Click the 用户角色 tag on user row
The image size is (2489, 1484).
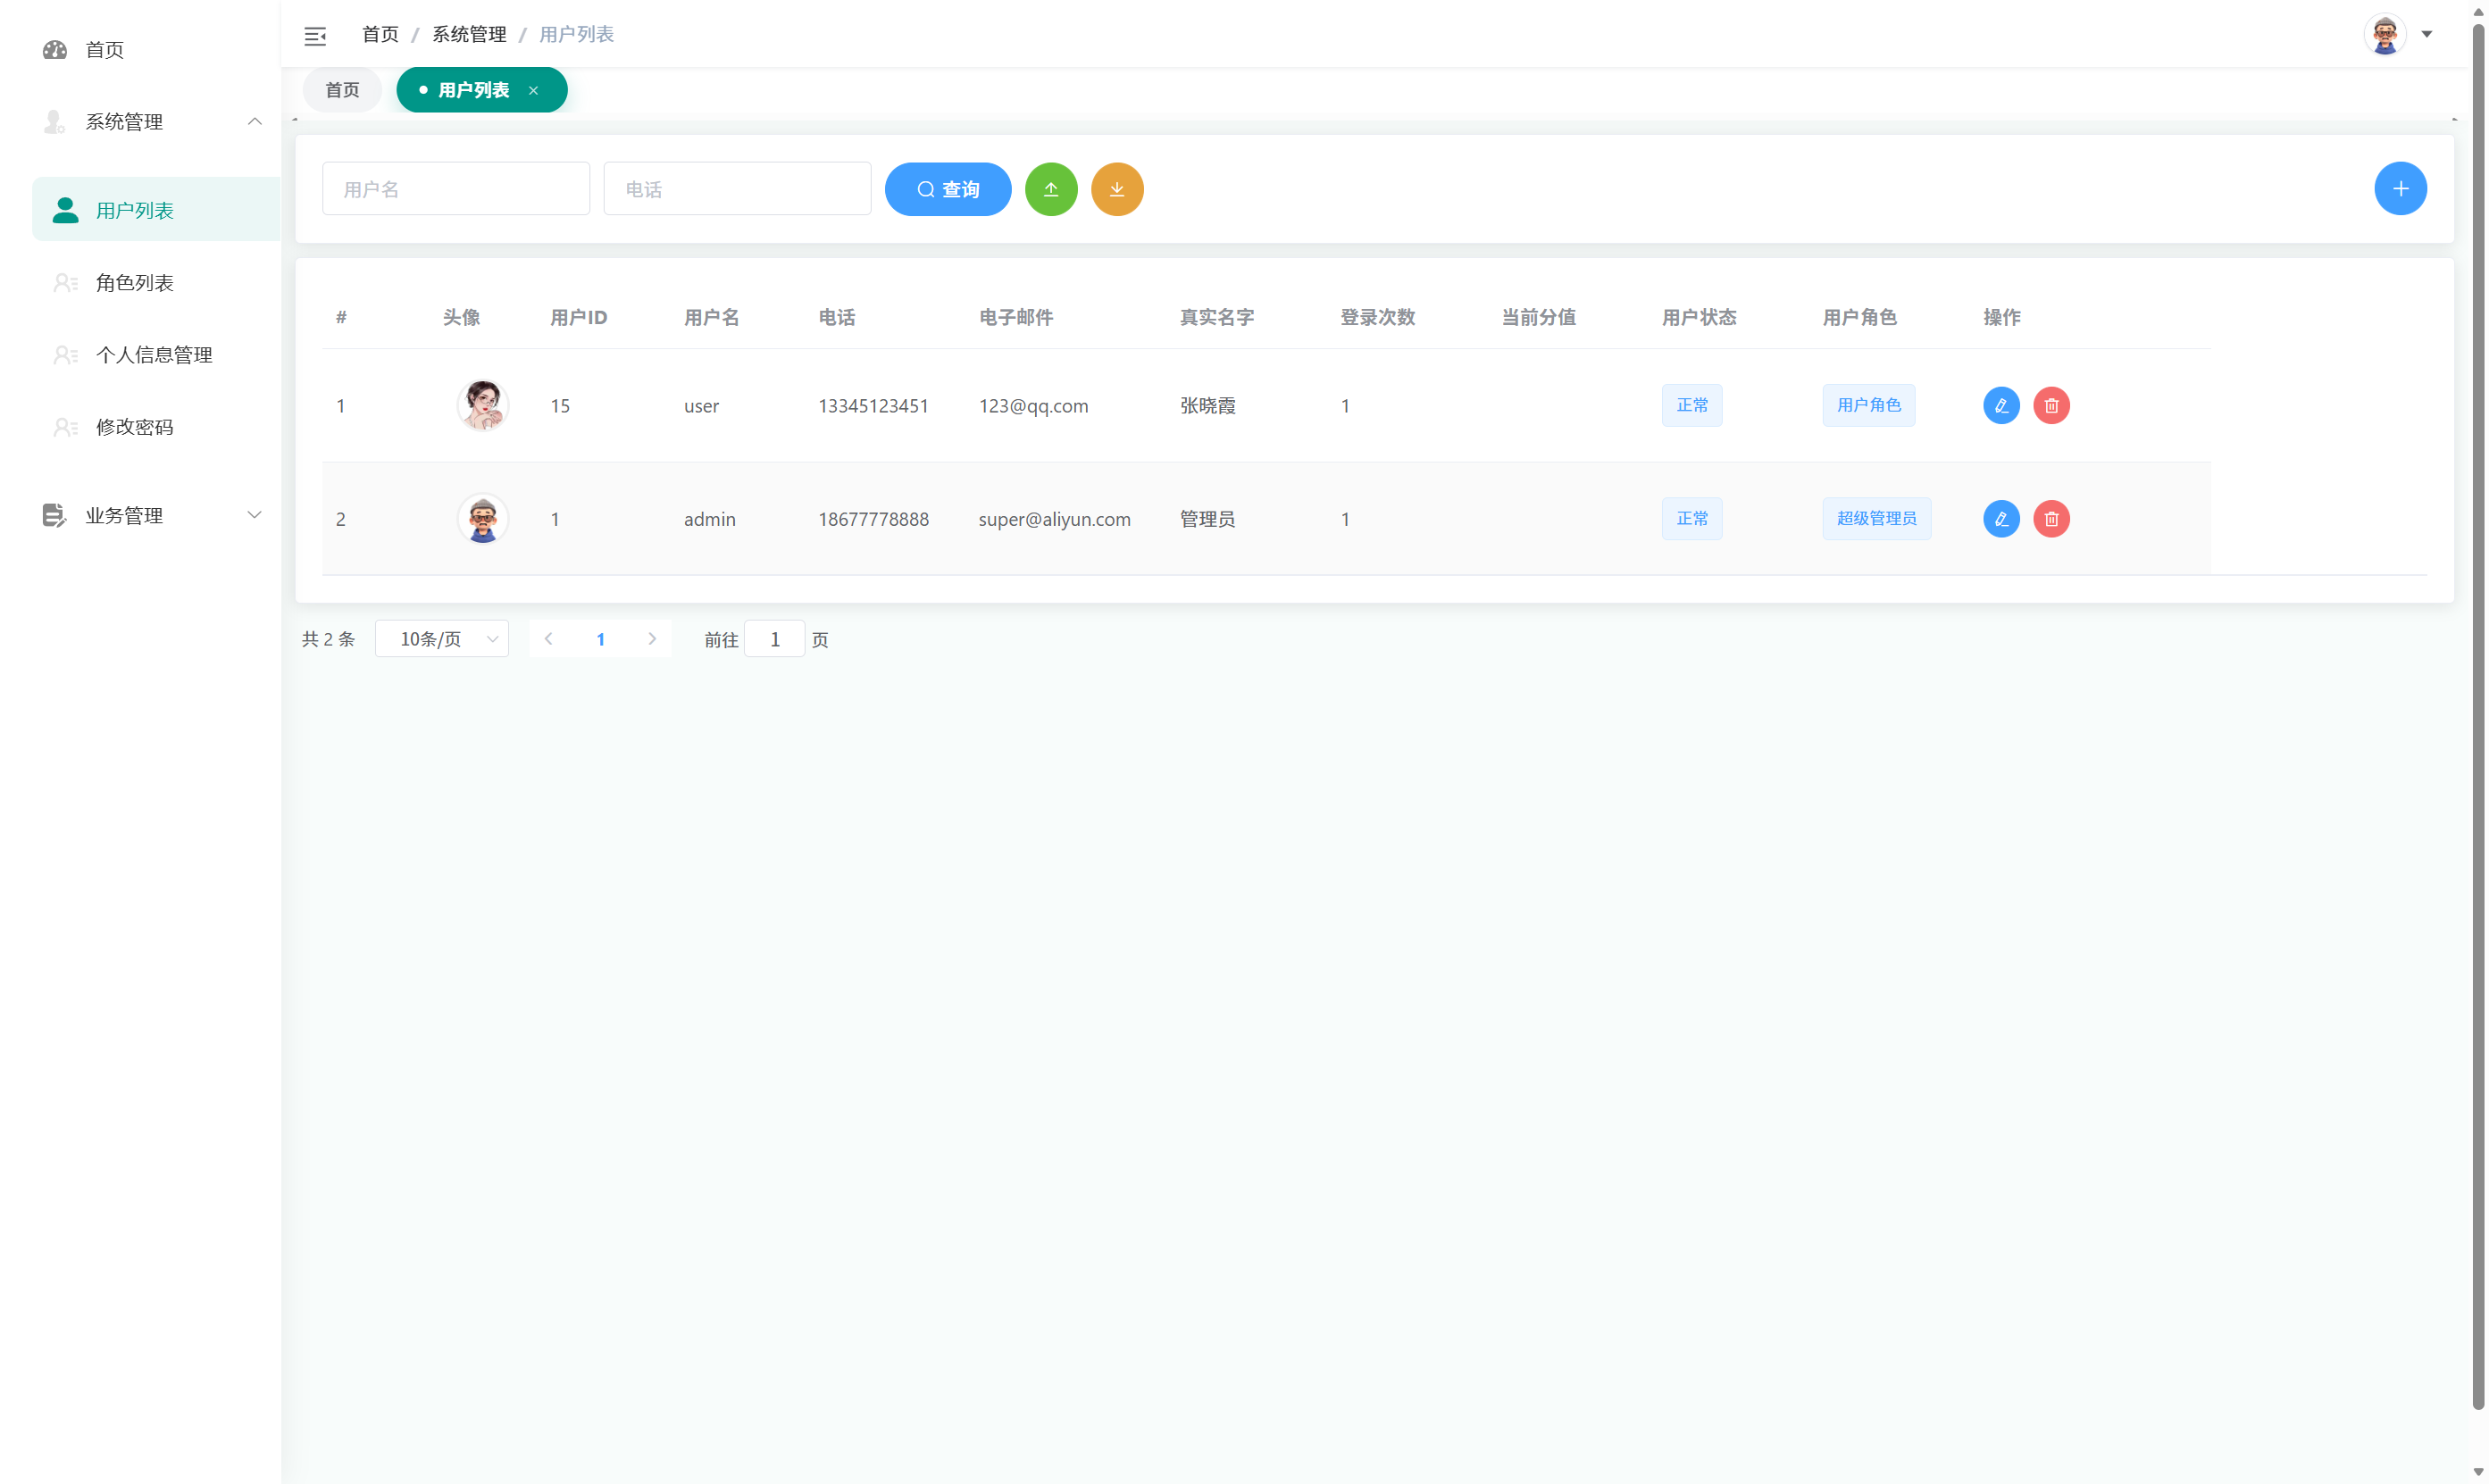[x=1868, y=405]
